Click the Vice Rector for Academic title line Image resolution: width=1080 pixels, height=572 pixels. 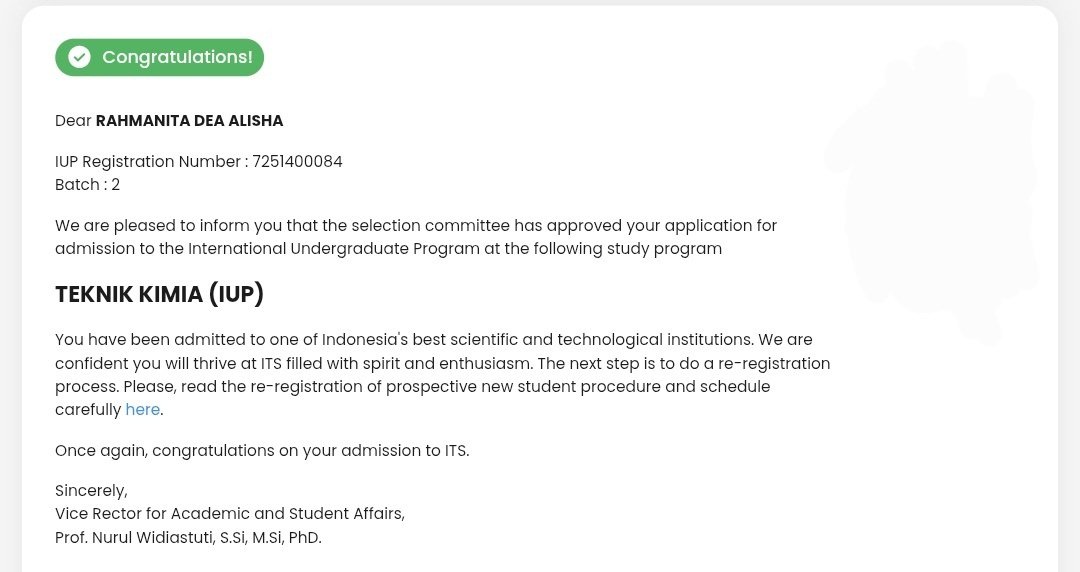[230, 513]
